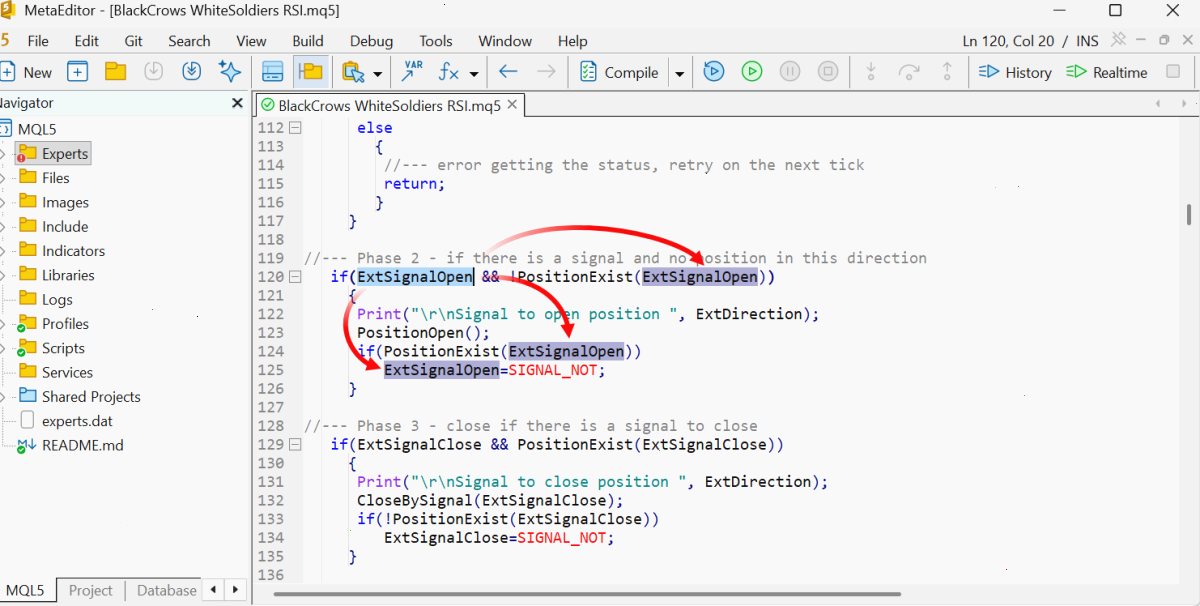Click the VAR arrow icon

click(412, 72)
